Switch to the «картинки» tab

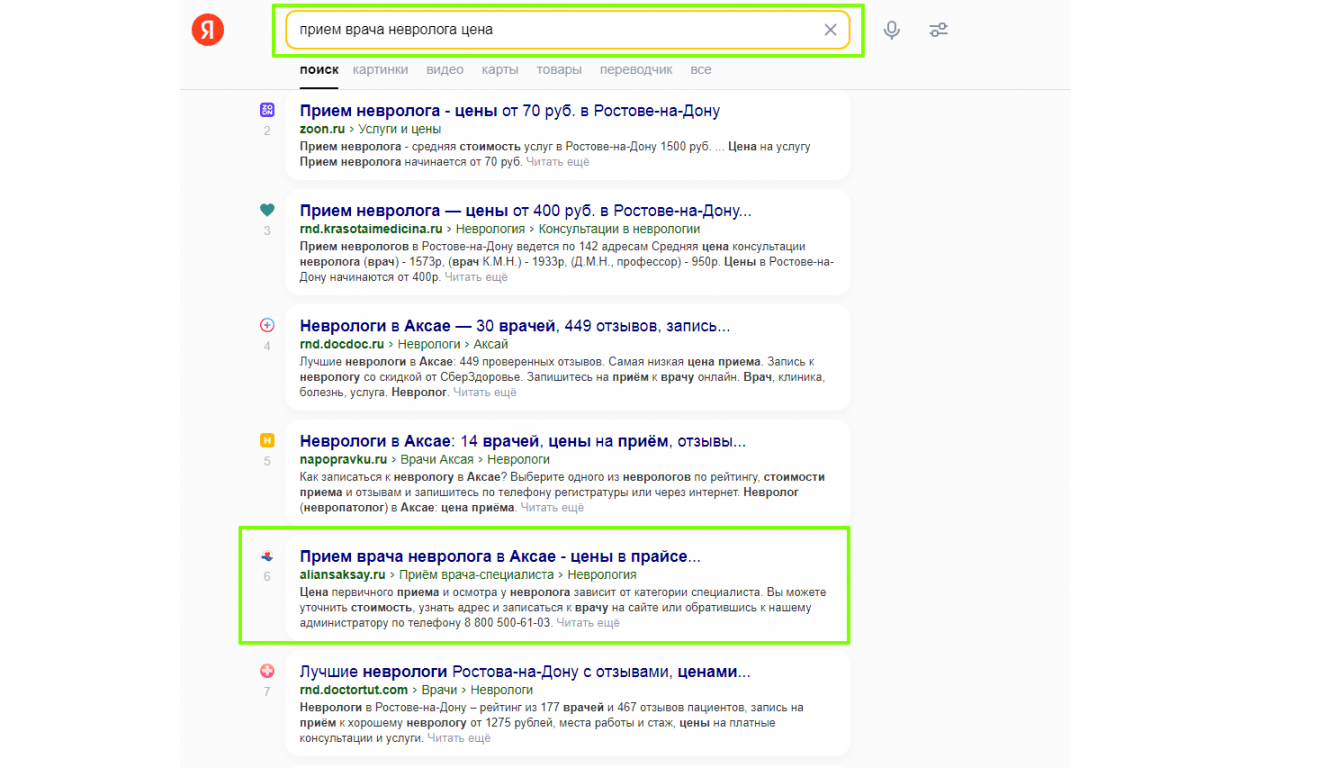point(381,70)
